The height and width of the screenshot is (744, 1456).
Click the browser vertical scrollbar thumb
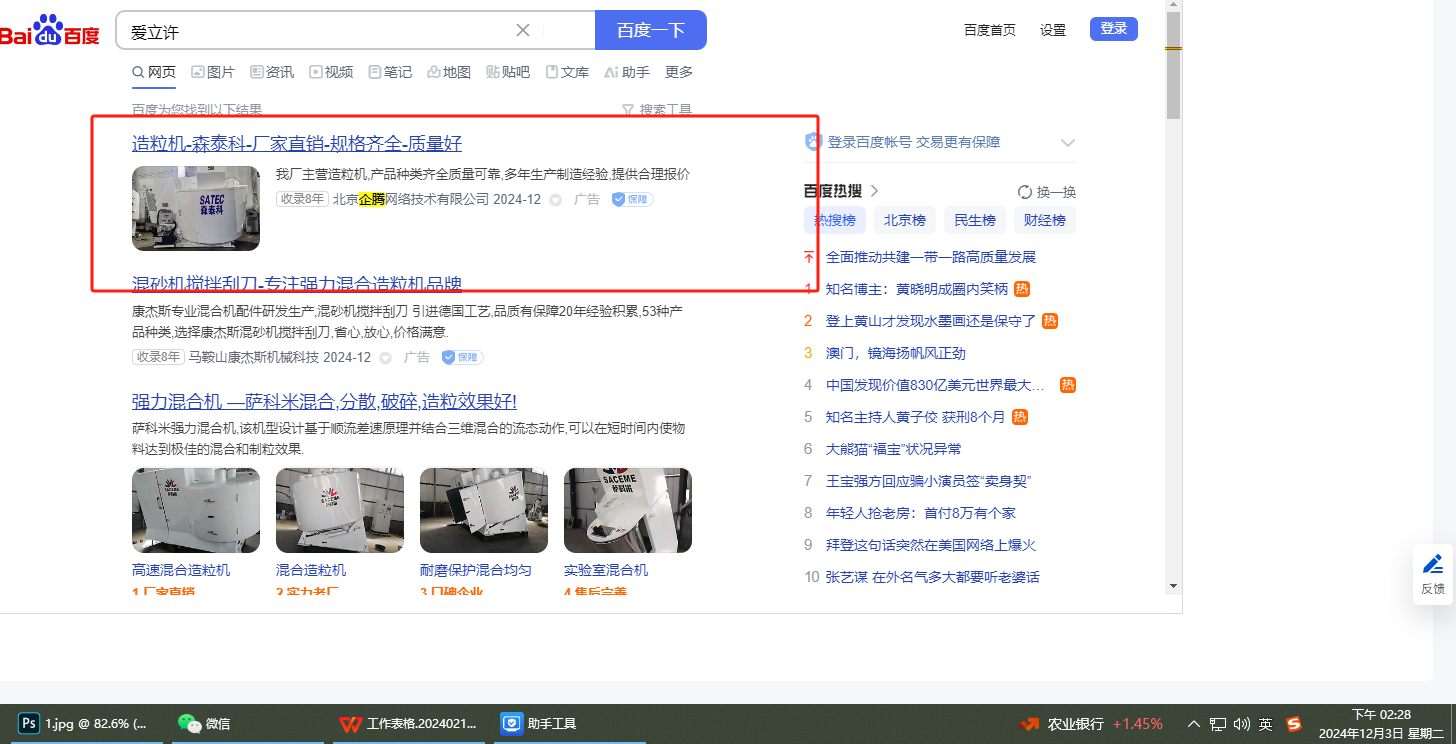pyautogui.click(x=1173, y=64)
